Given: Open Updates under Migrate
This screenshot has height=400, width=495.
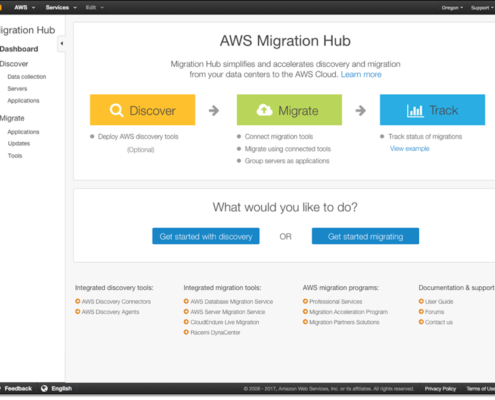Looking at the screenshot, I should (x=19, y=143).
